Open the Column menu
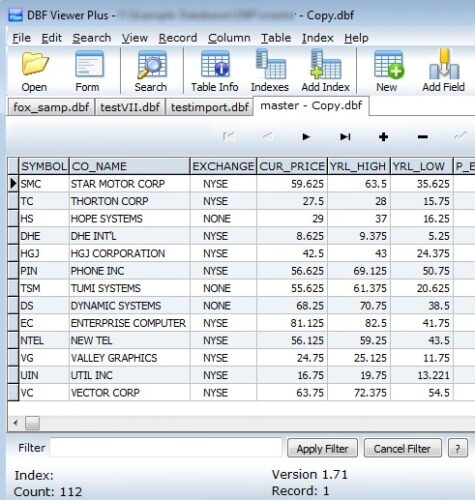 (x=229, y=38)
